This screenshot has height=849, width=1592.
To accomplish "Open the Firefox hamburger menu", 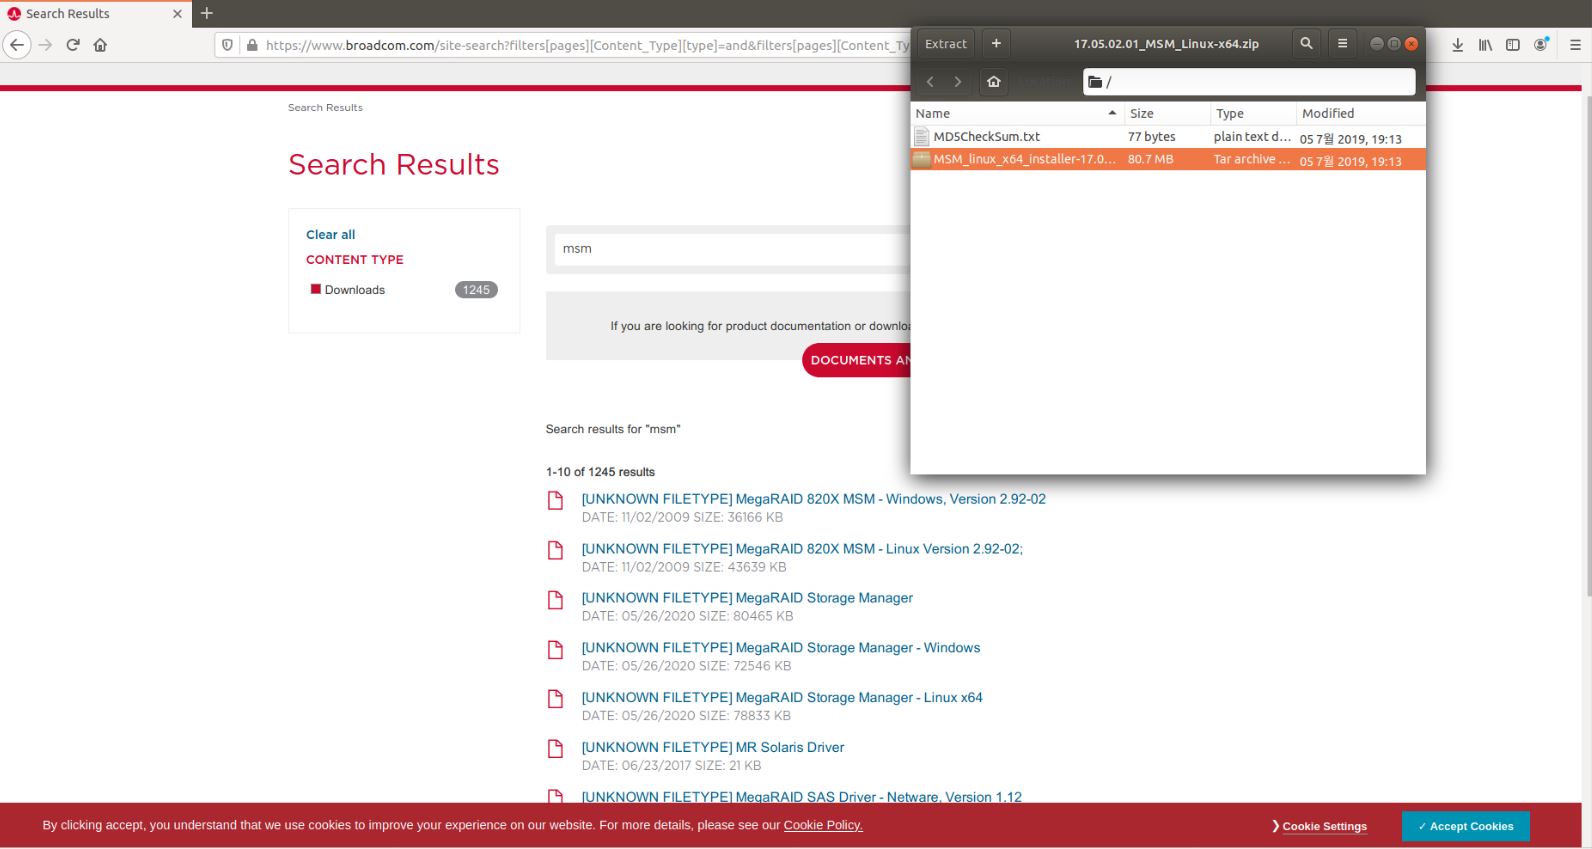I will pos(1575,45).
